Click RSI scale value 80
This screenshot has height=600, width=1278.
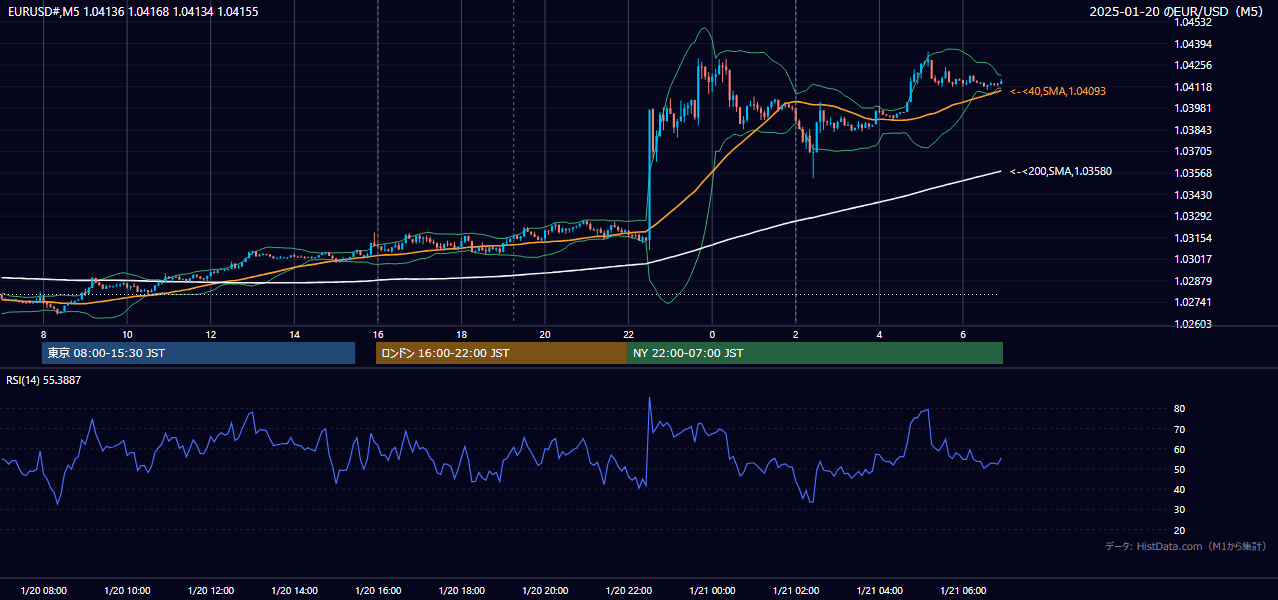[1180, 409]
